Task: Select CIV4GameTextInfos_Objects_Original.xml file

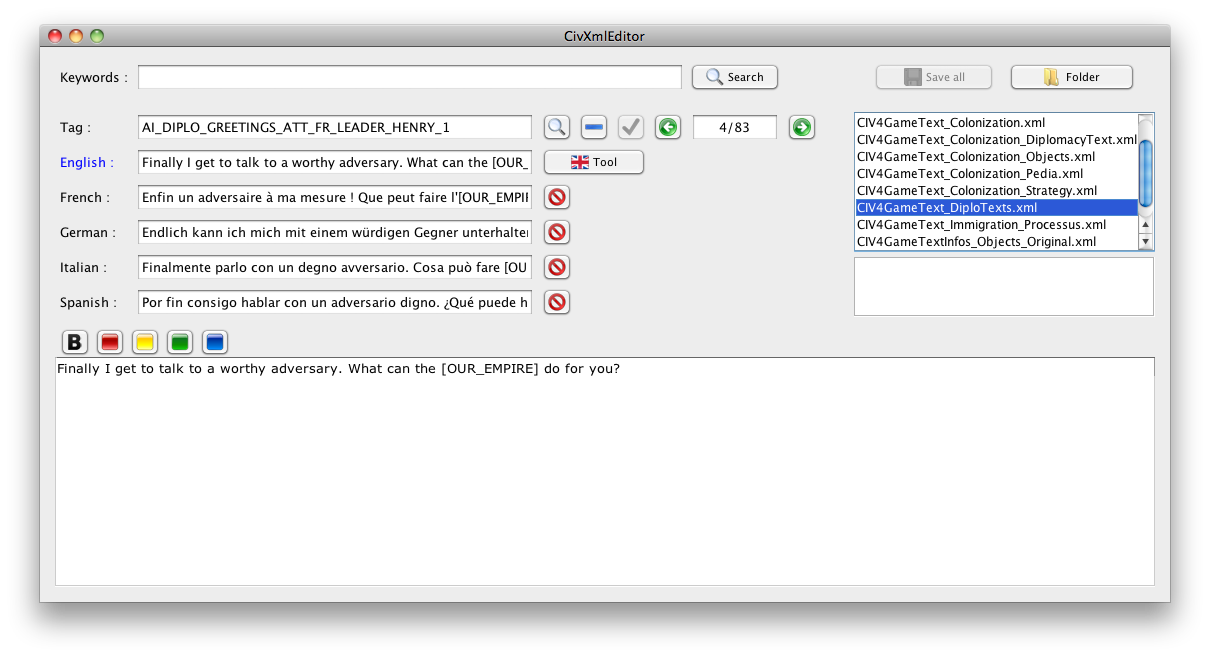Action: click(x=997, y=241)
